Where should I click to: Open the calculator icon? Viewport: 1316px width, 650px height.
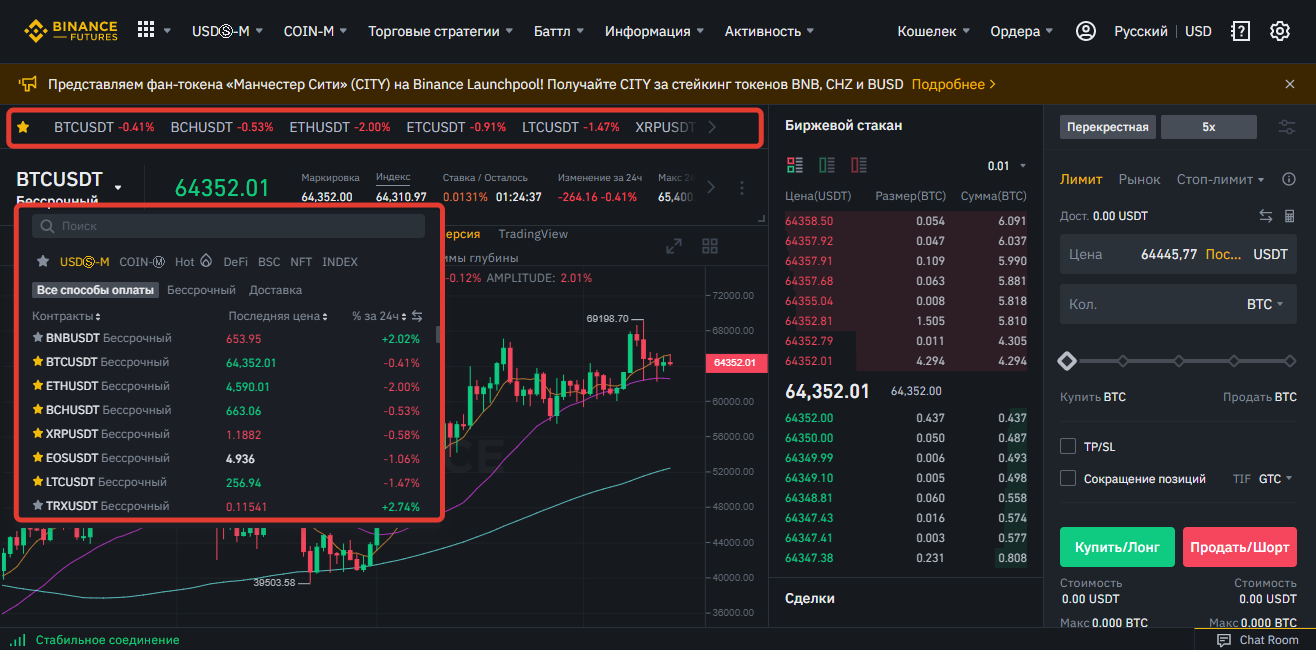1290,215
